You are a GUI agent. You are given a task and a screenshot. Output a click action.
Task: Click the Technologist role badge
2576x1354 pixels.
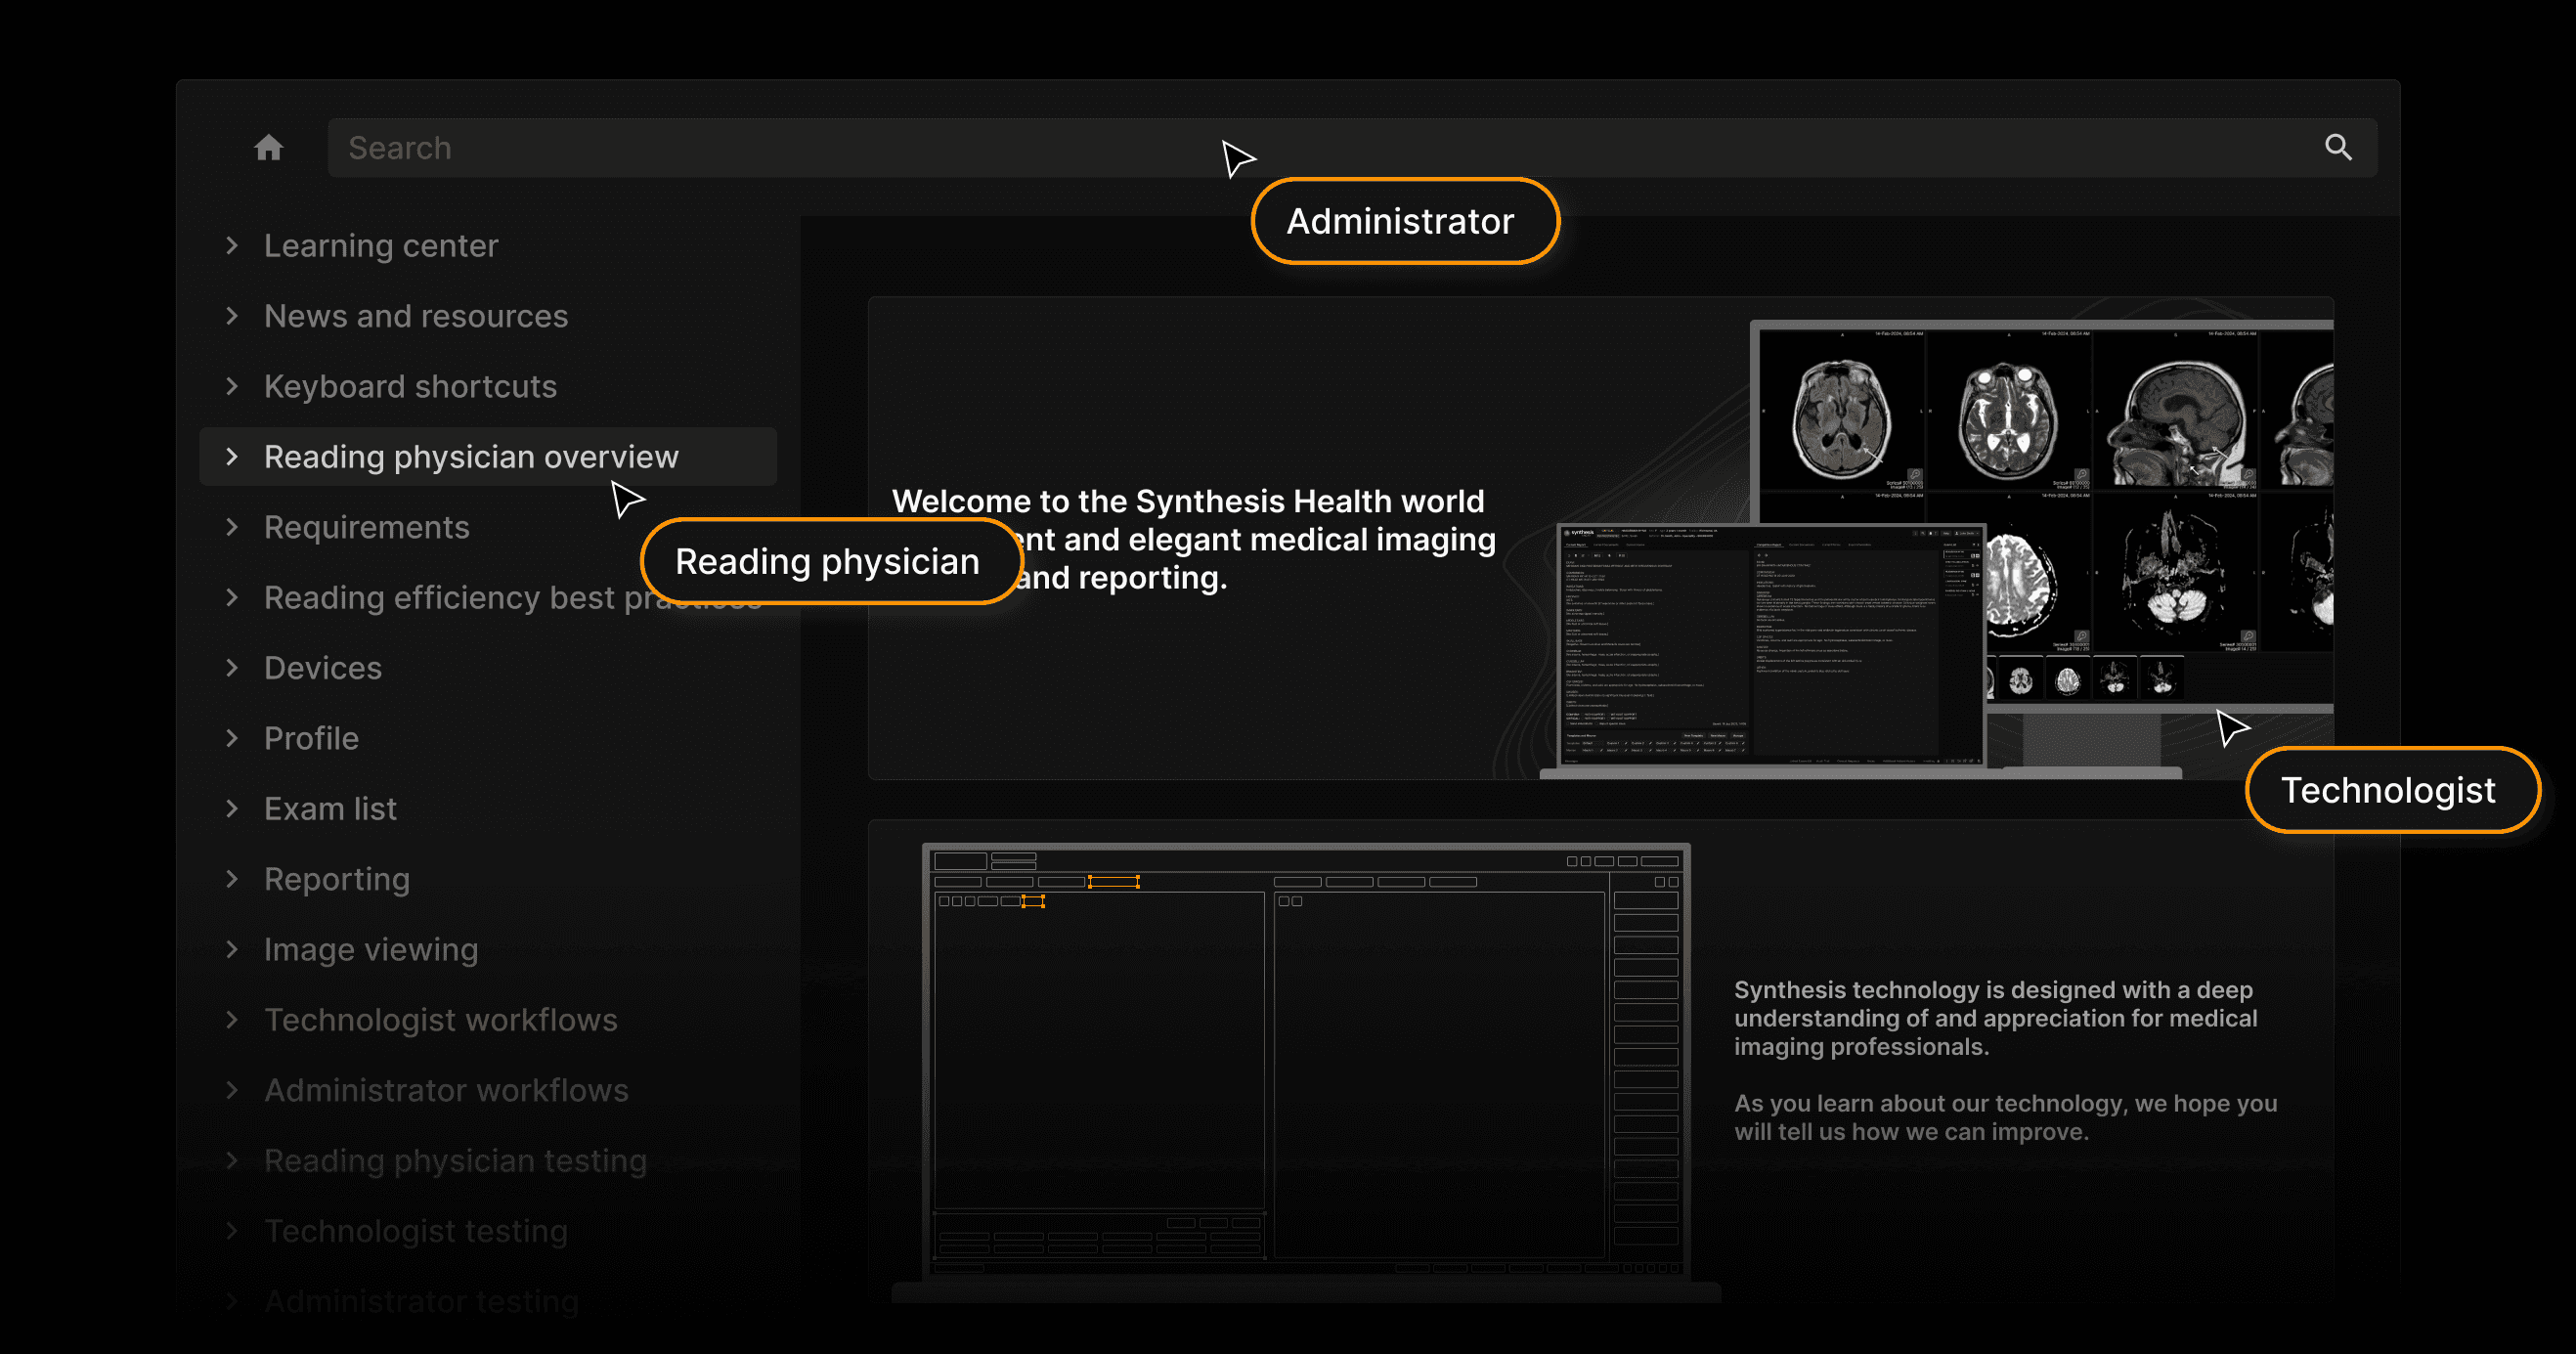pos(2388,790)
